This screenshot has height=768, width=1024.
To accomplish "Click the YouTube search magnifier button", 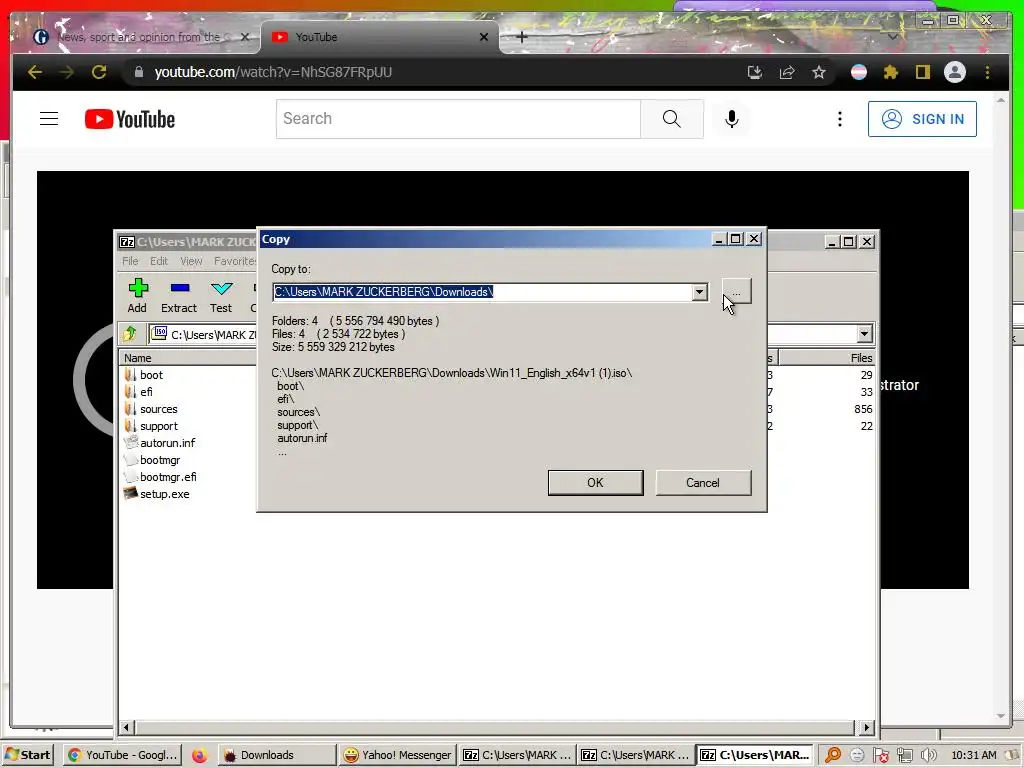I will (x=671, y=119).
